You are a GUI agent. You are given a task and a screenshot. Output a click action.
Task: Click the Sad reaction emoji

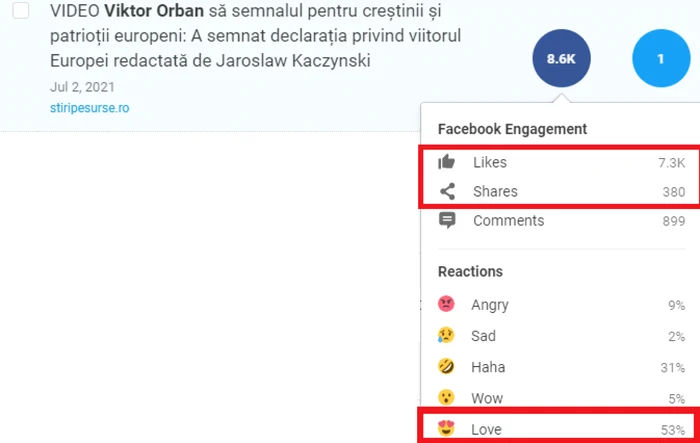coord(446,335)
